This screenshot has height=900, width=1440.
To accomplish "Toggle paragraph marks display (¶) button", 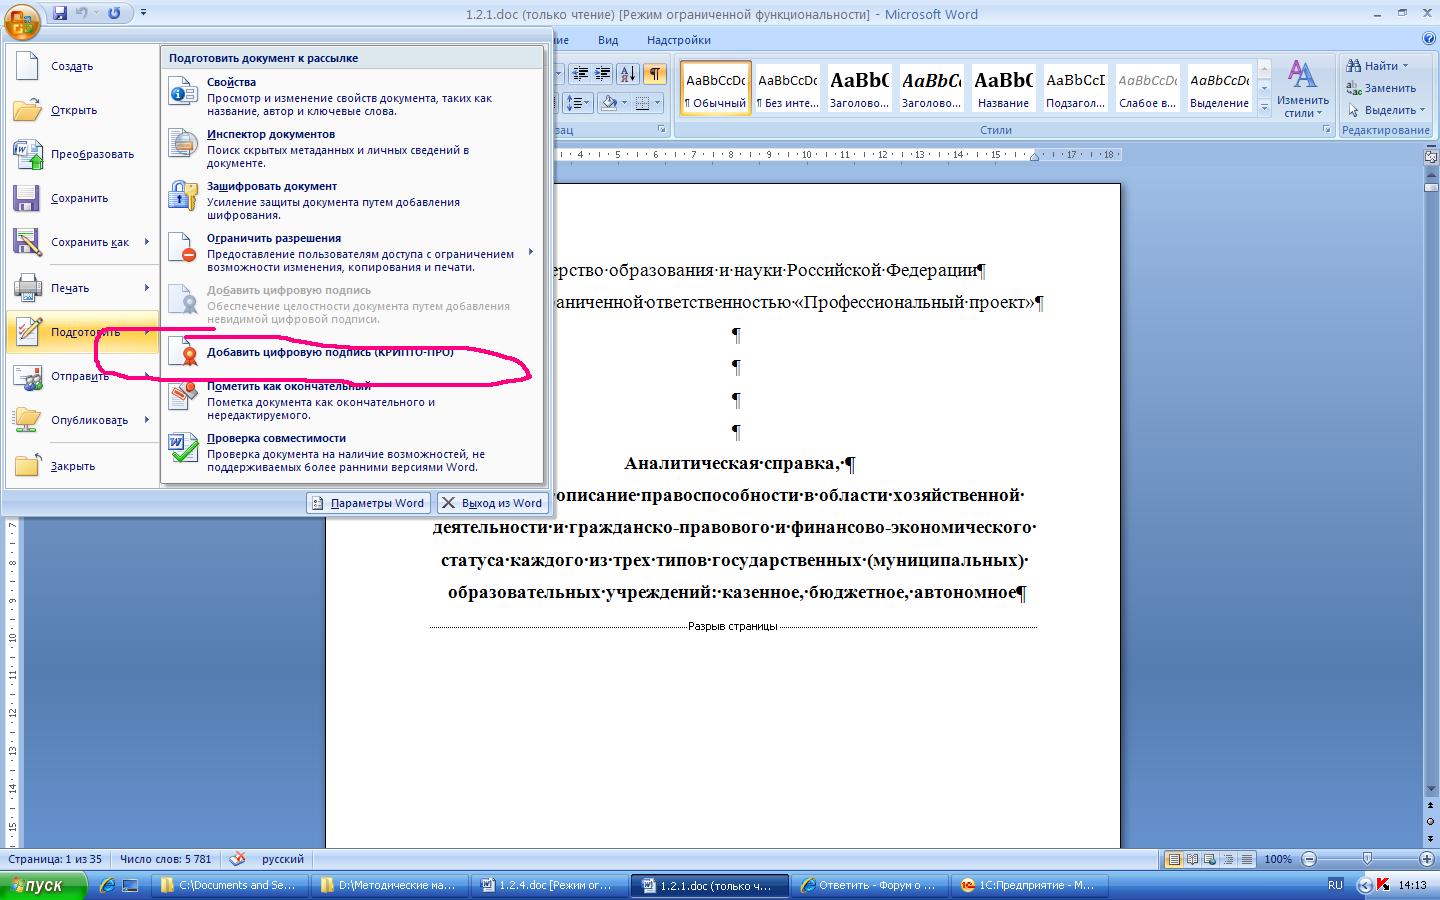I will click(x=654, y=74).
